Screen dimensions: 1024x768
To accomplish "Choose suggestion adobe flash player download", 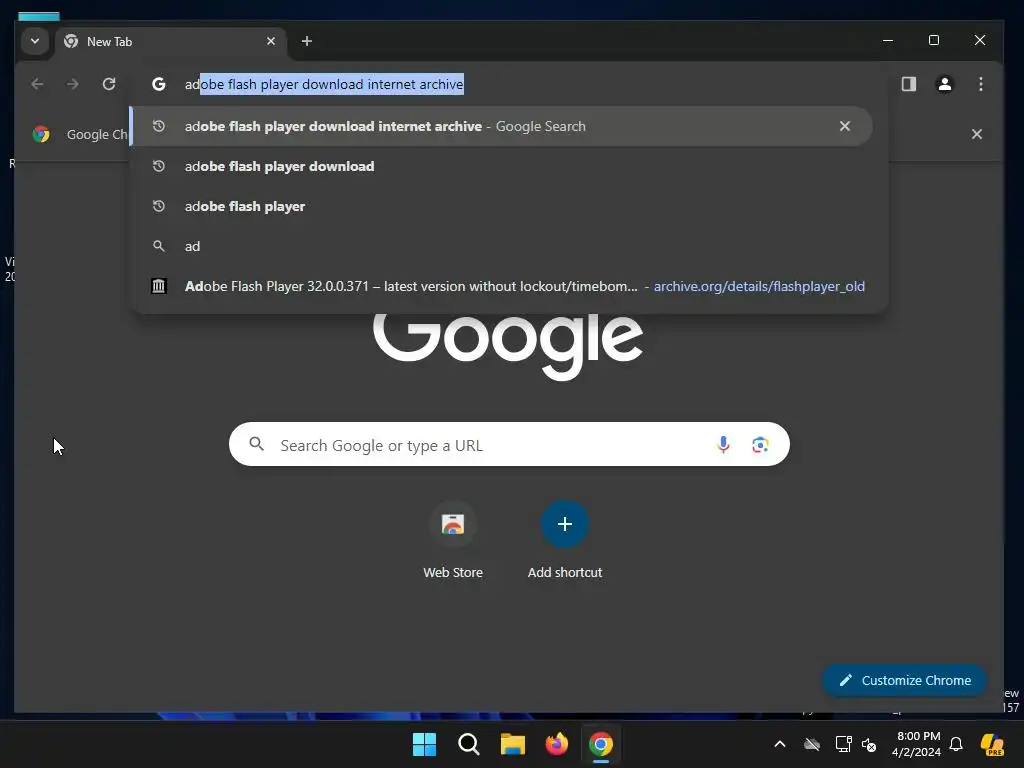I will click(500, 166).
